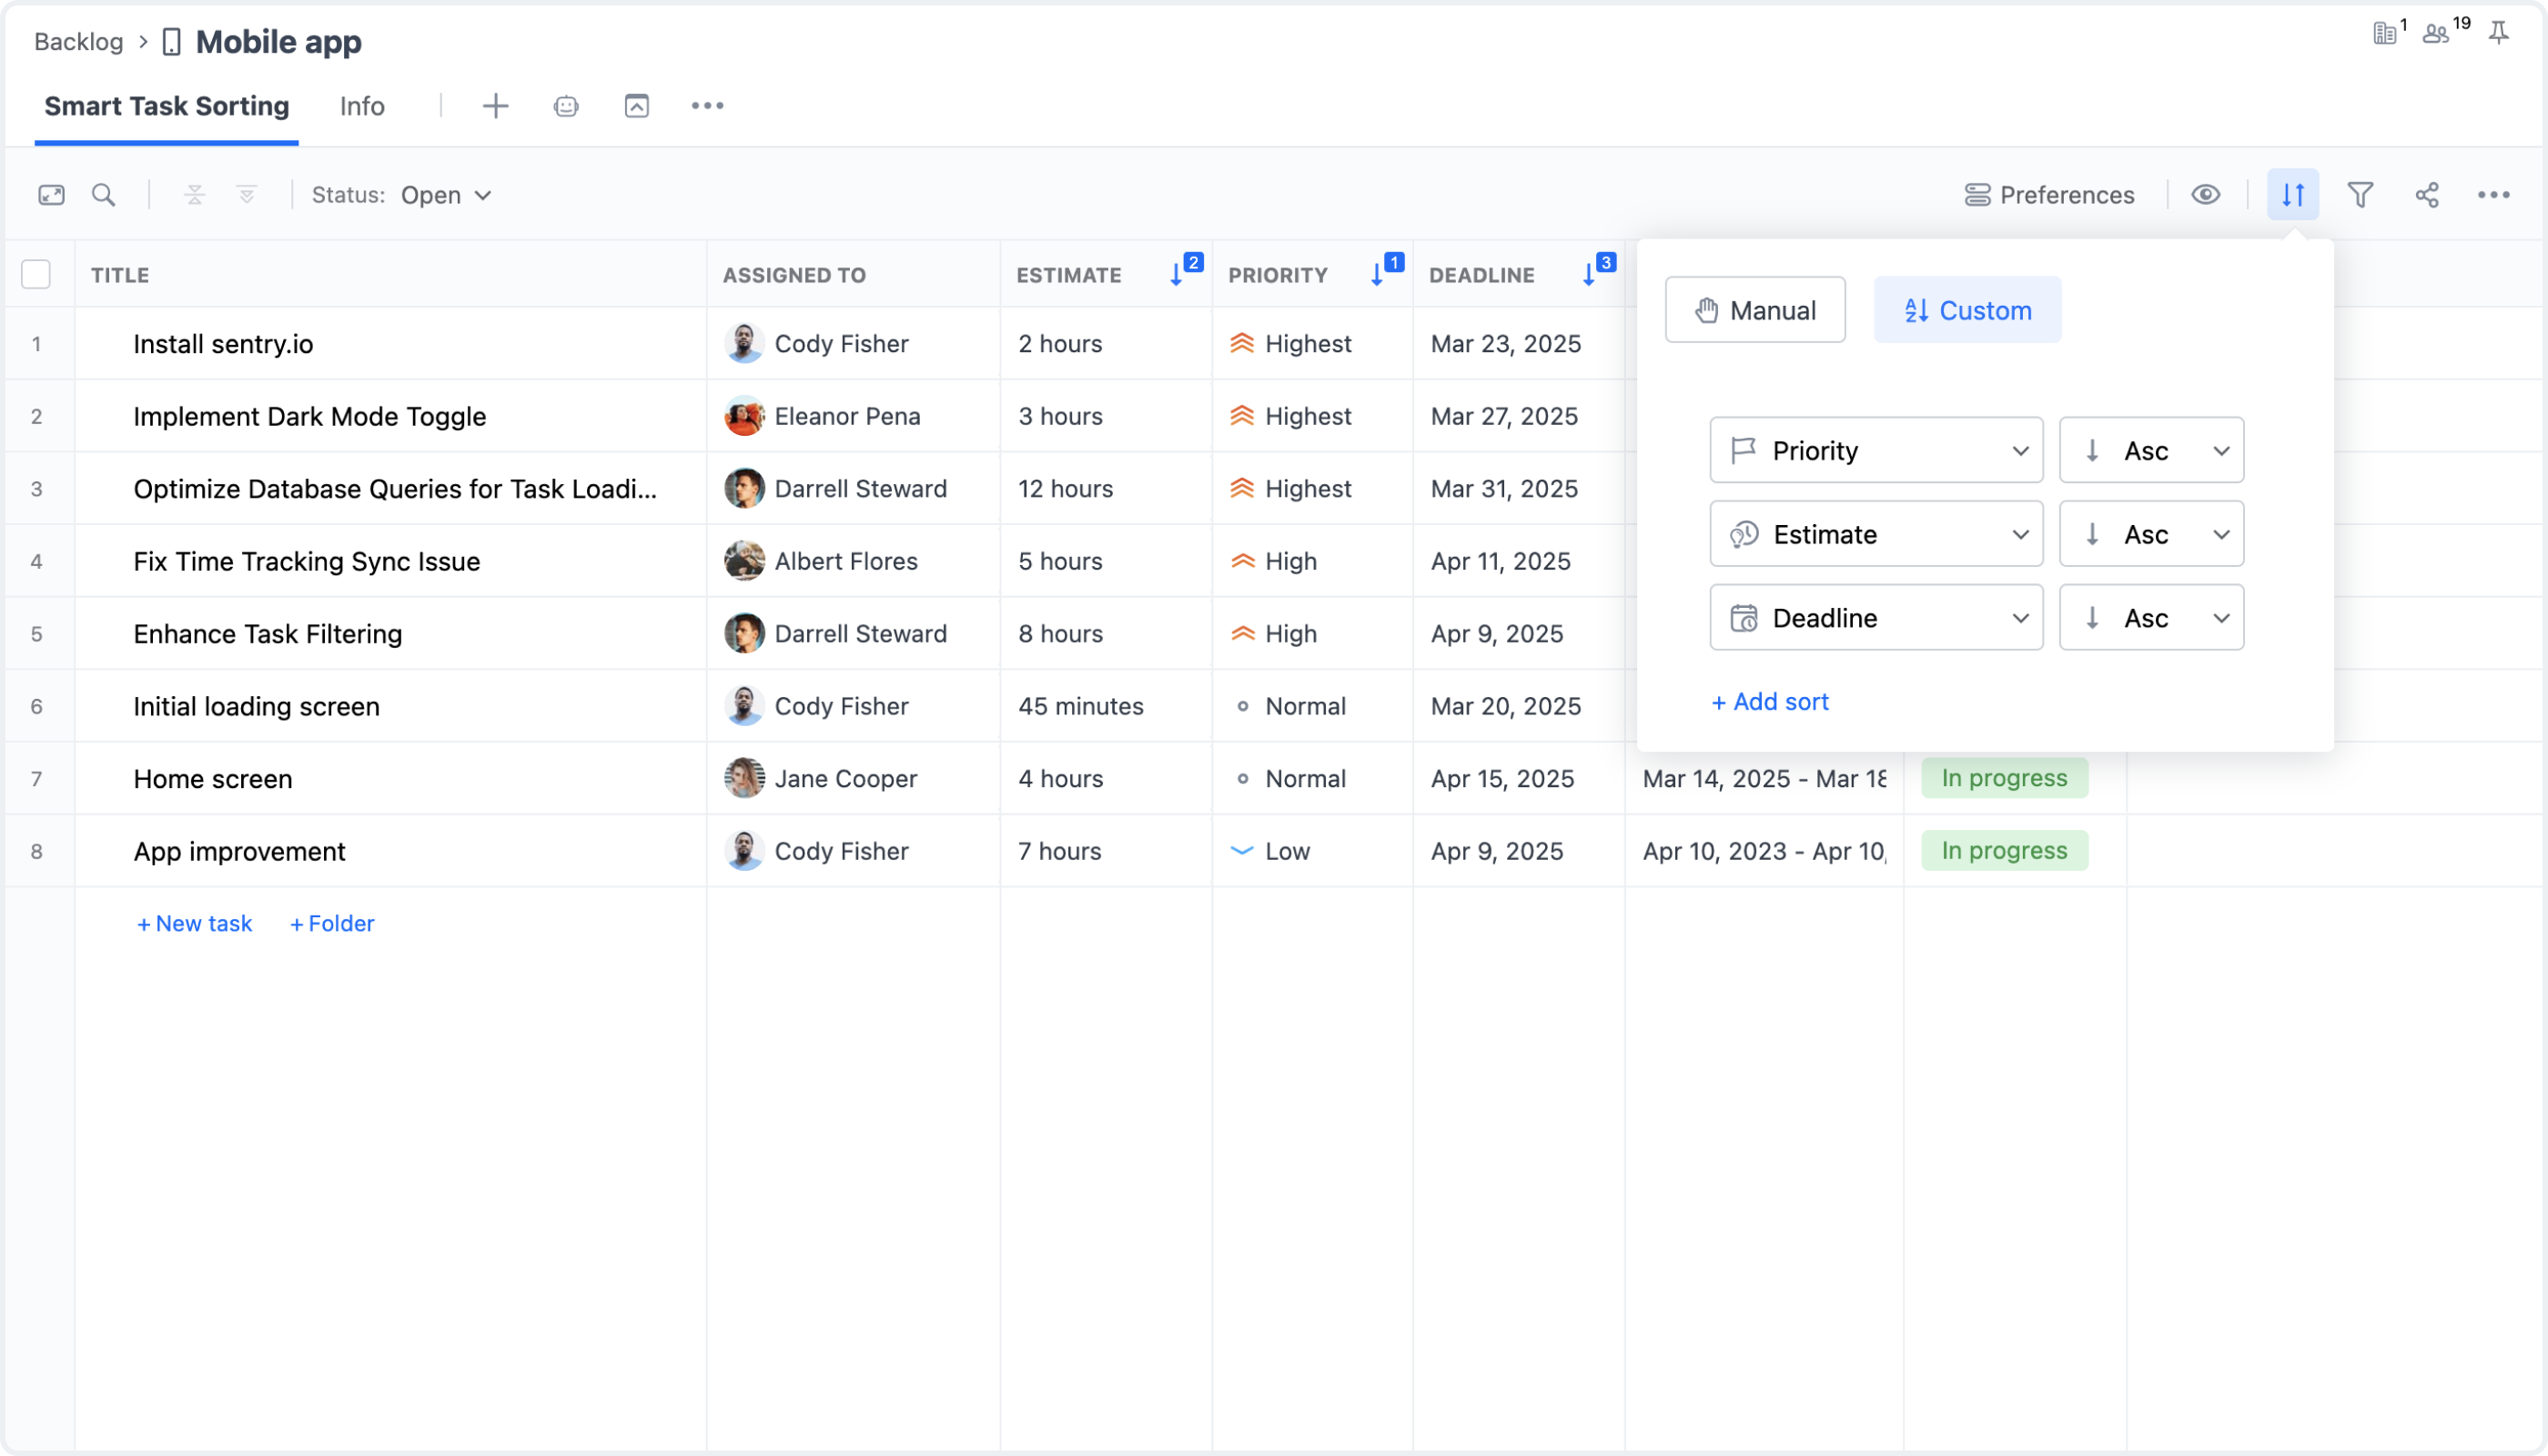Click the Assigned To column header

click(794, 275)
